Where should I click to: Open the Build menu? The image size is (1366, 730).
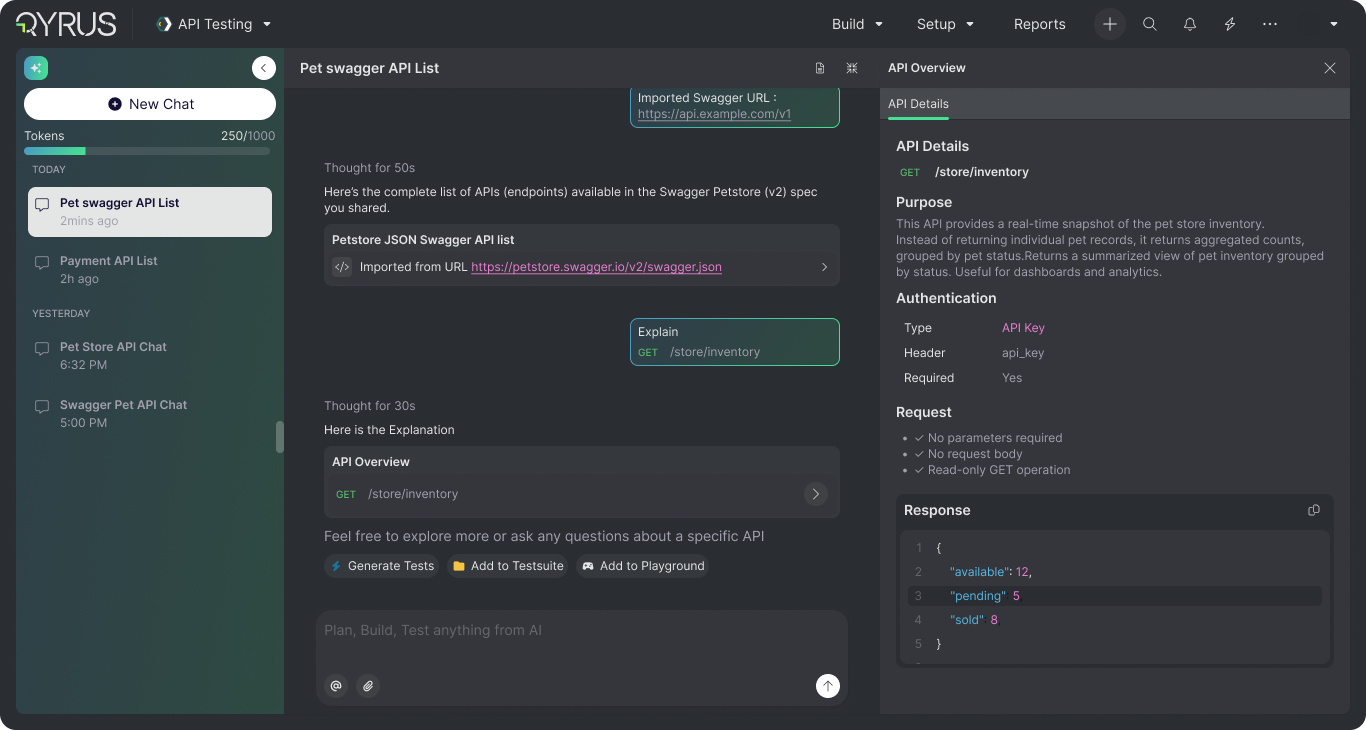pos(858,24)
